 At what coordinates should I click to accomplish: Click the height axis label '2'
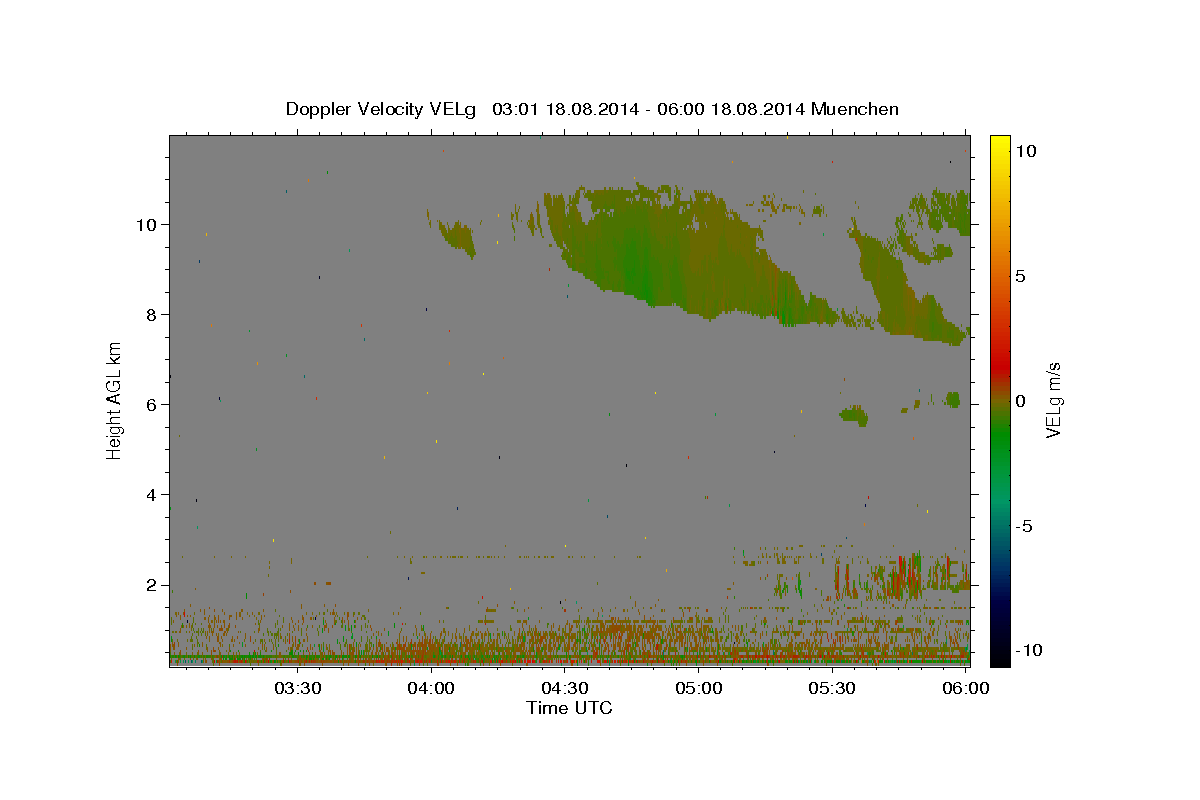[151, 585]
